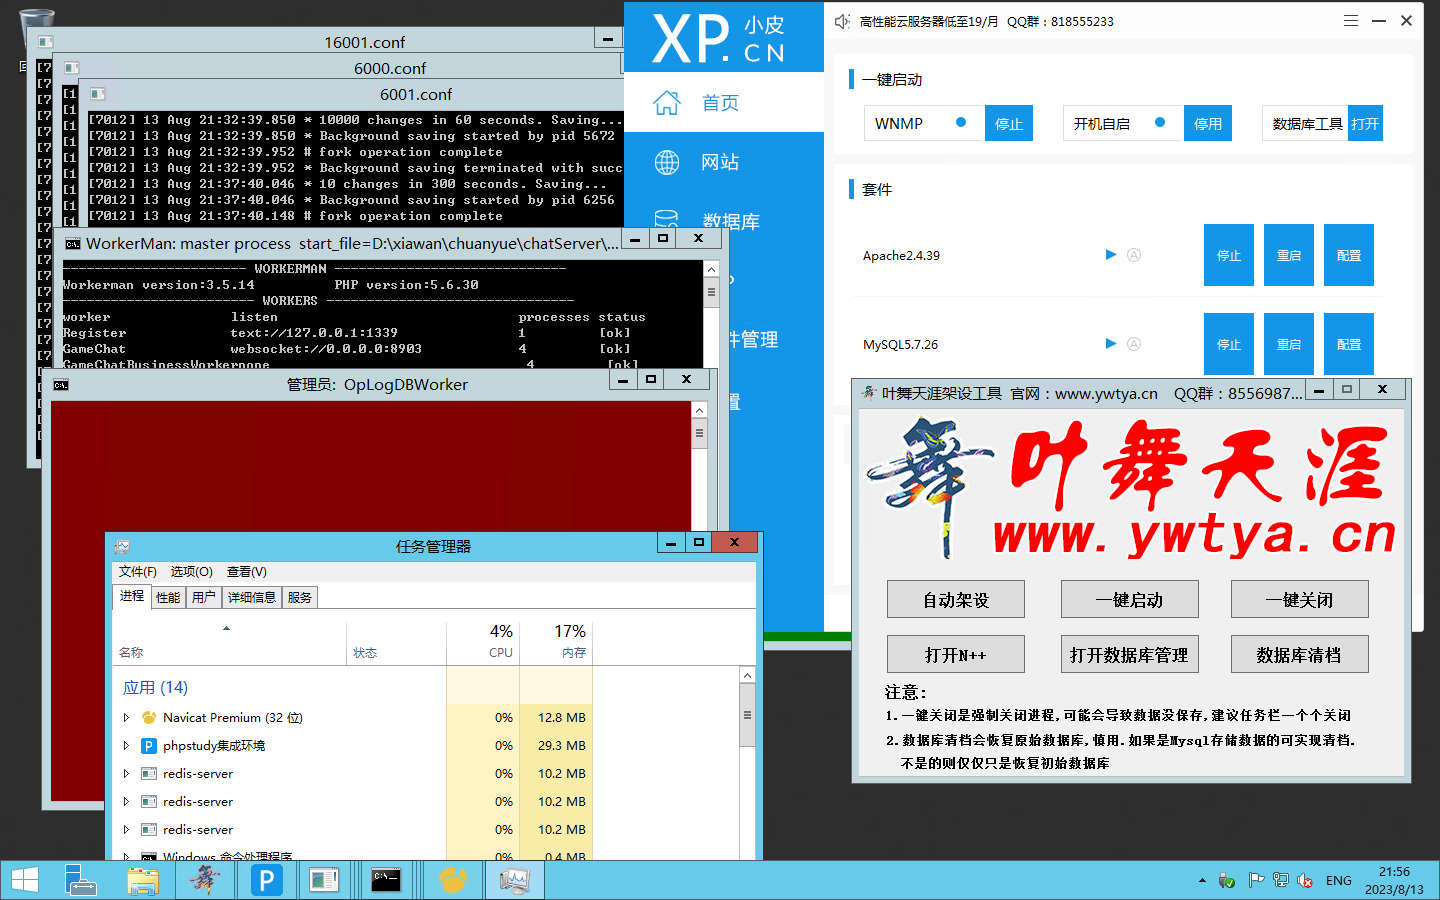1440x900 pixels.
Task: Click the 6001.conf window title icon
Action: click(97, 94)
